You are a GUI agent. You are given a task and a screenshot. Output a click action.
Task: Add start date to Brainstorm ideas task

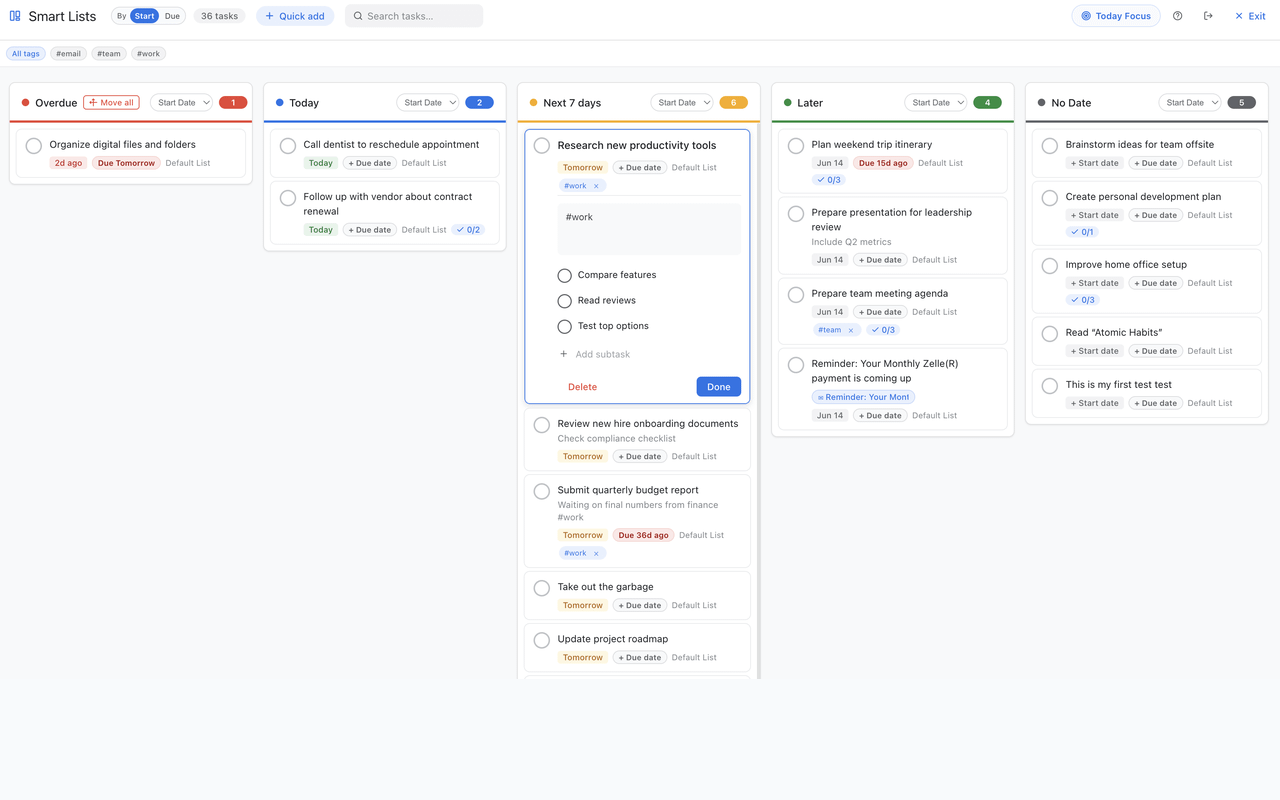(x=1095, y=163)
